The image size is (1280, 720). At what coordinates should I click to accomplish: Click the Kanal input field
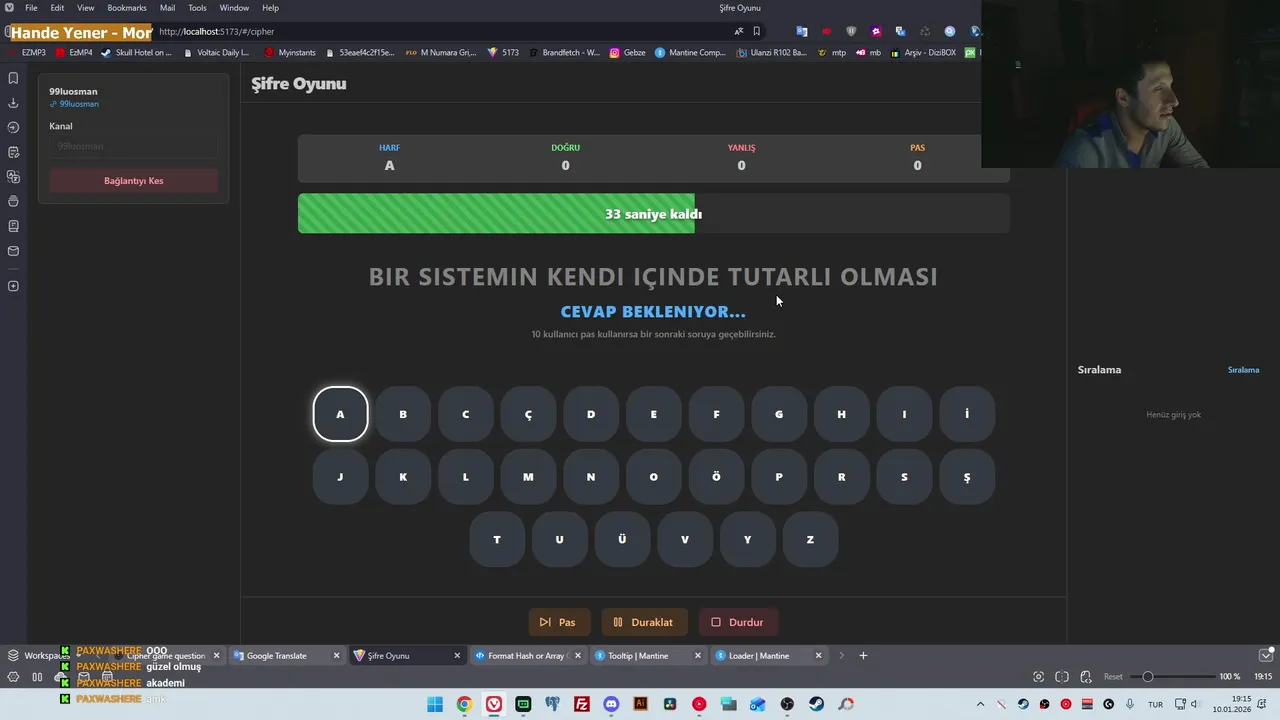coord(134,146)
